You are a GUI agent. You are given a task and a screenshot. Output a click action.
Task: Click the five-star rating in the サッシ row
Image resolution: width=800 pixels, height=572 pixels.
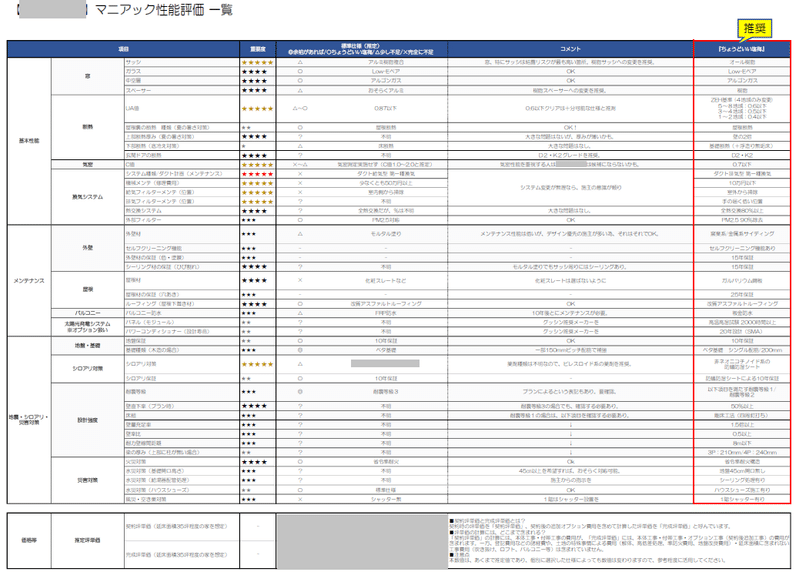[x=258, y=62]
